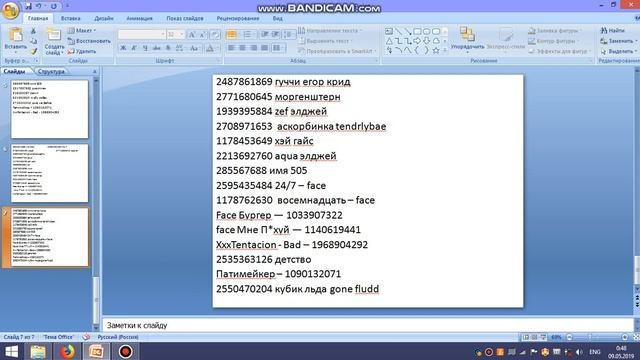The width and height of the screenshot is (640, 360).
Task: Click the Paste (Вставить) button
Action: (16, 39)
